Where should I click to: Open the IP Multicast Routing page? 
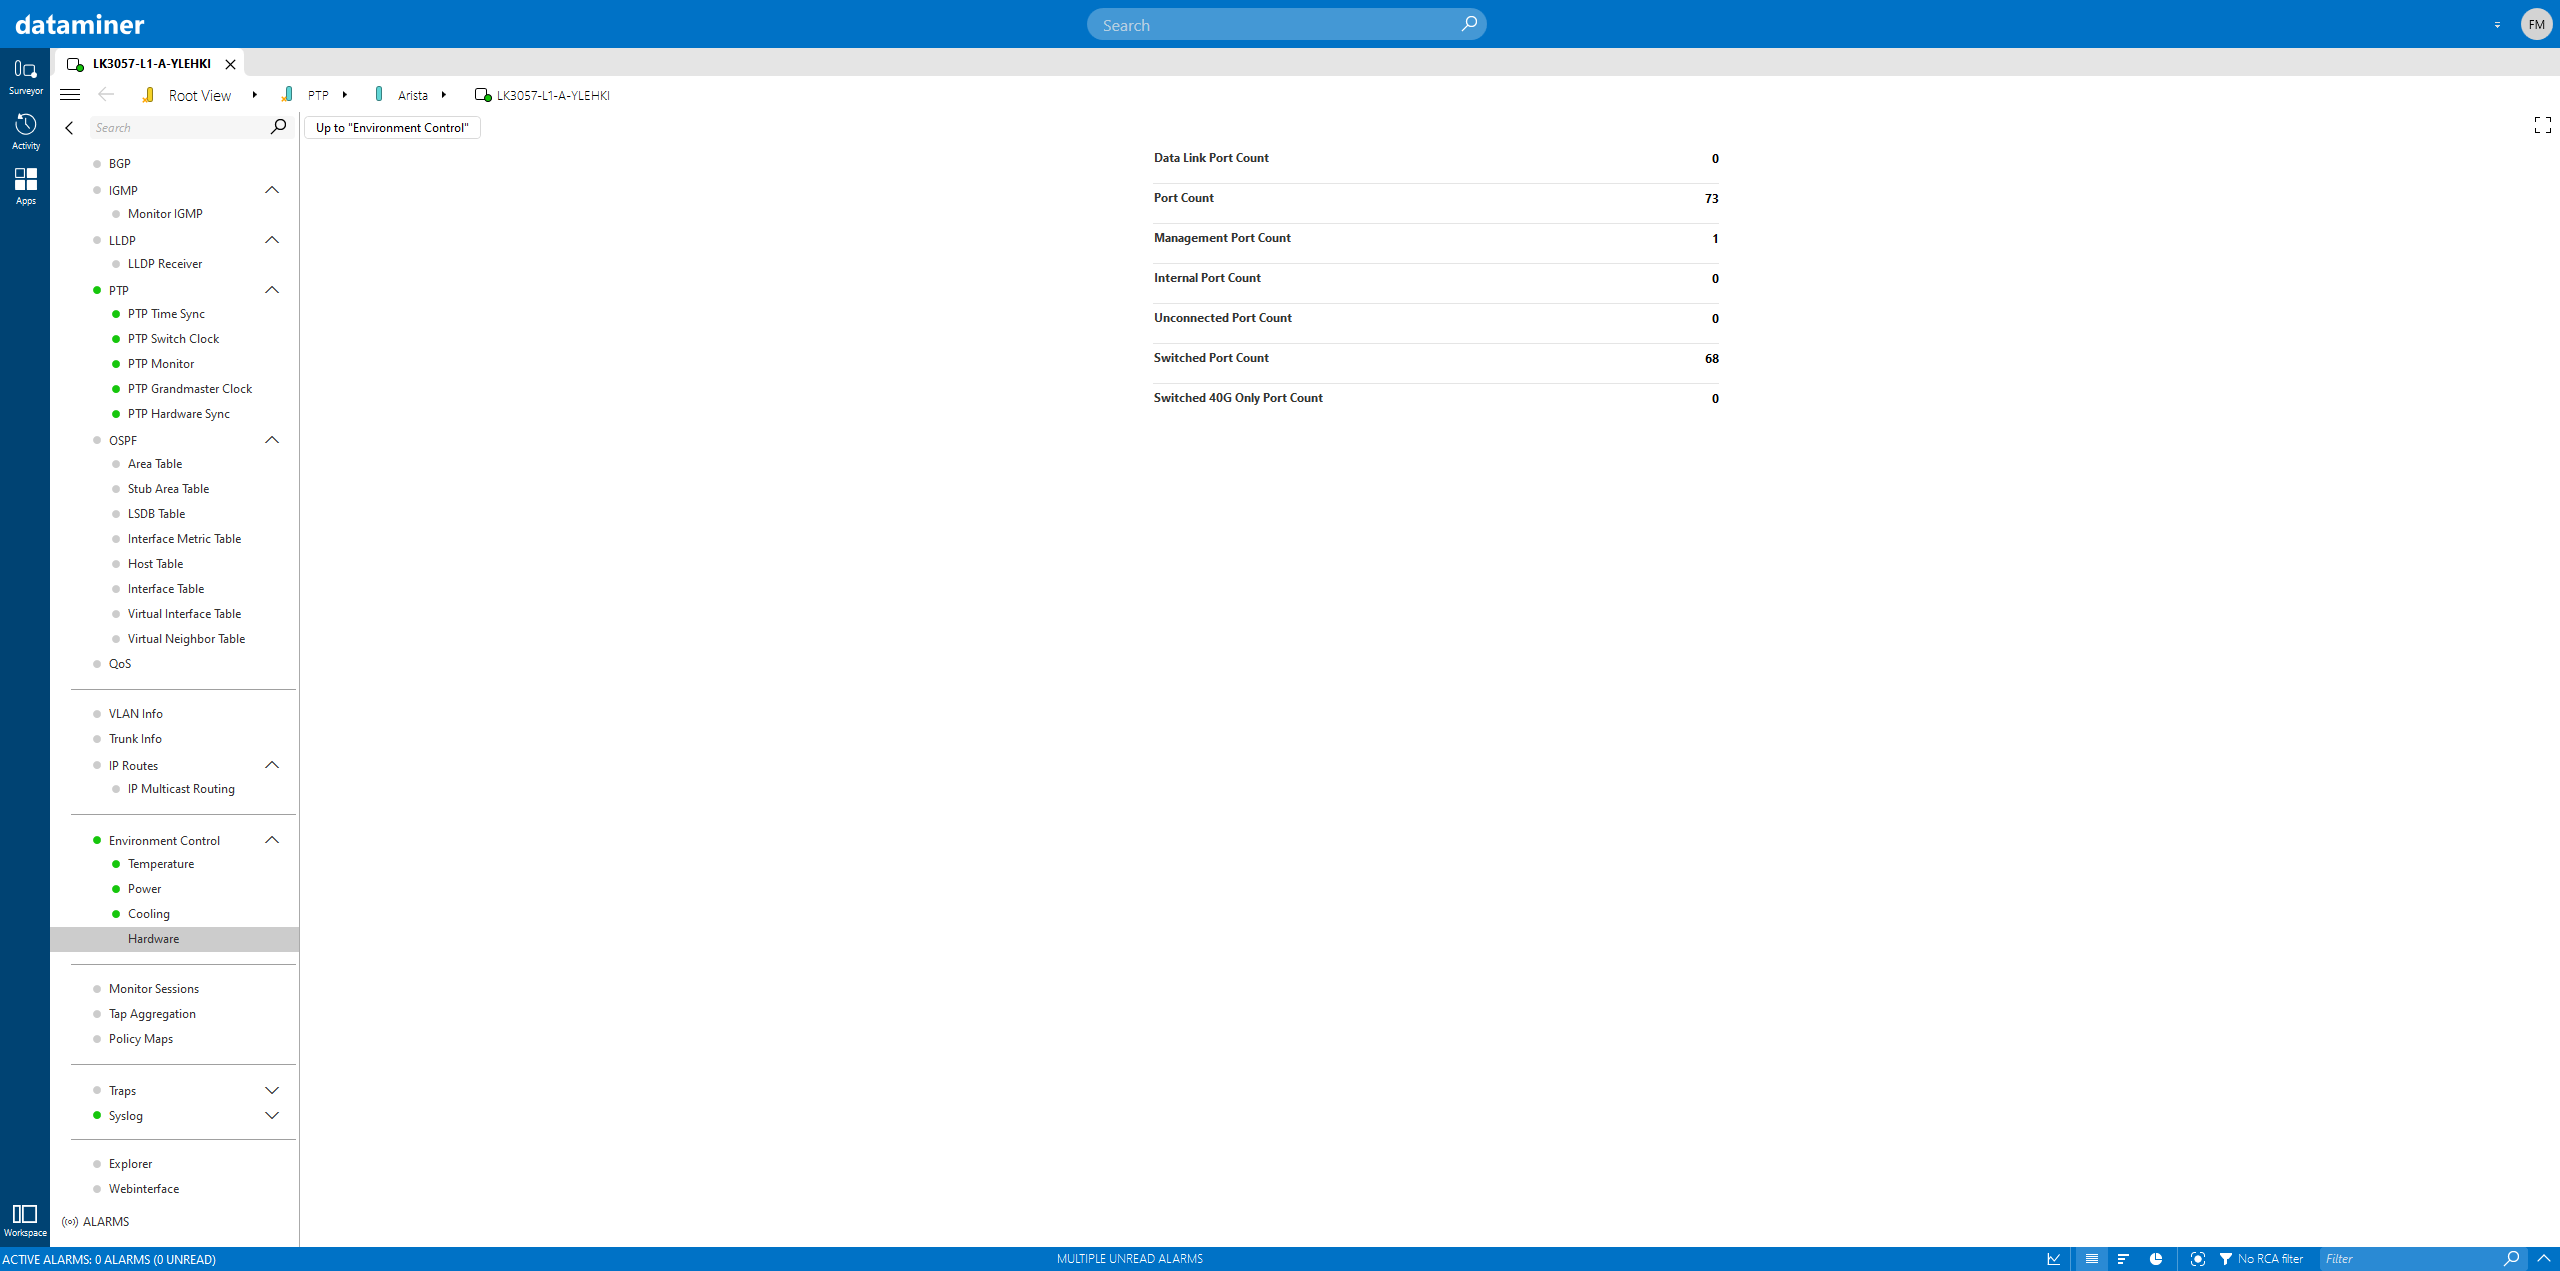181,789
